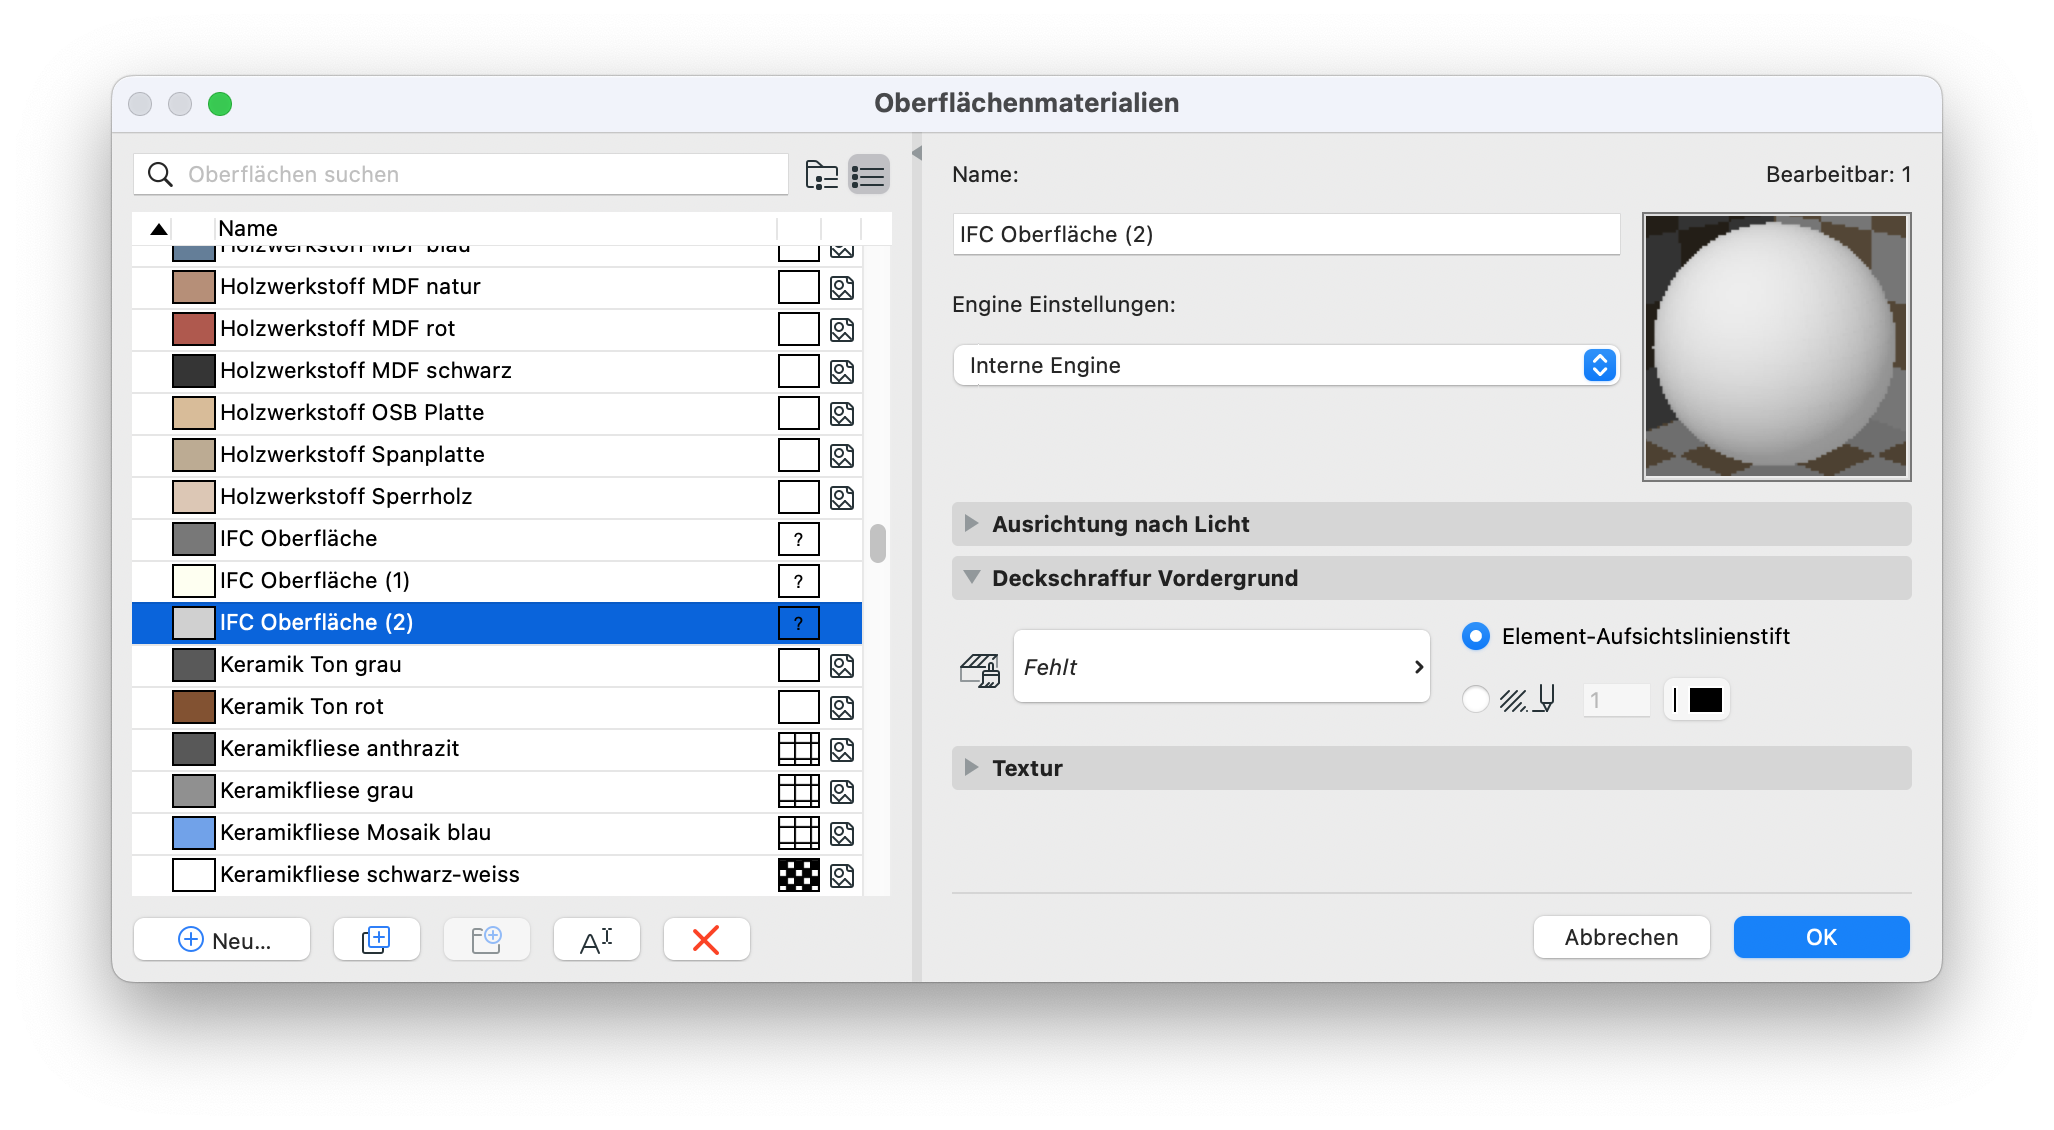Select the IFC Oberfläche (1) row
The height and width of the screenshot is (1130, 2054).
[x=497, y=581]
